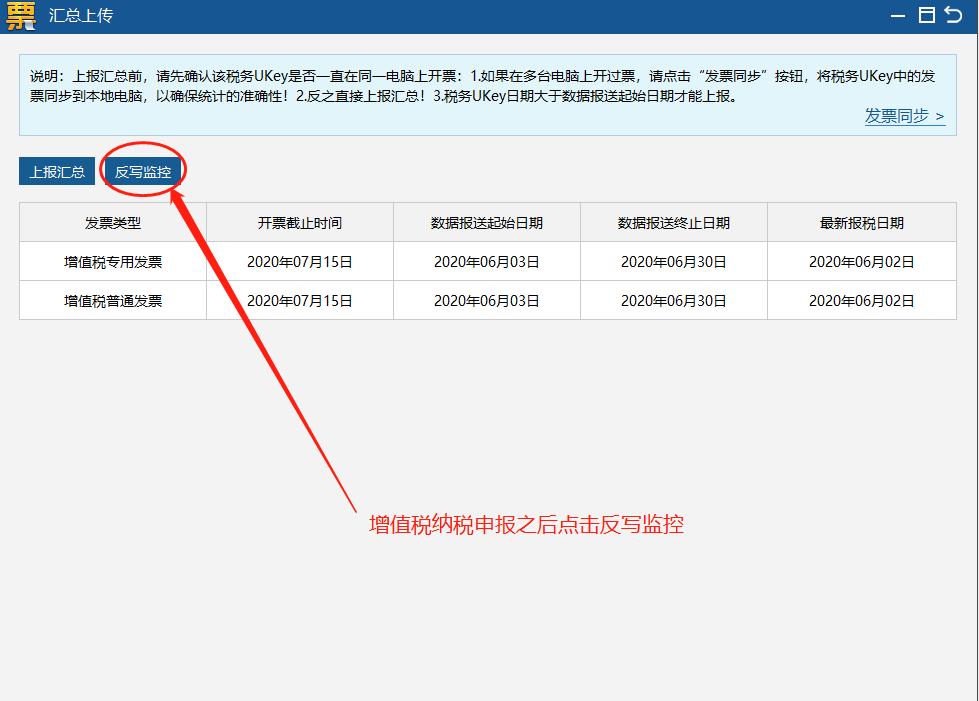
Task: Click 2020年06月30日 ending date for 增值税专用发票
Action: 672,261
